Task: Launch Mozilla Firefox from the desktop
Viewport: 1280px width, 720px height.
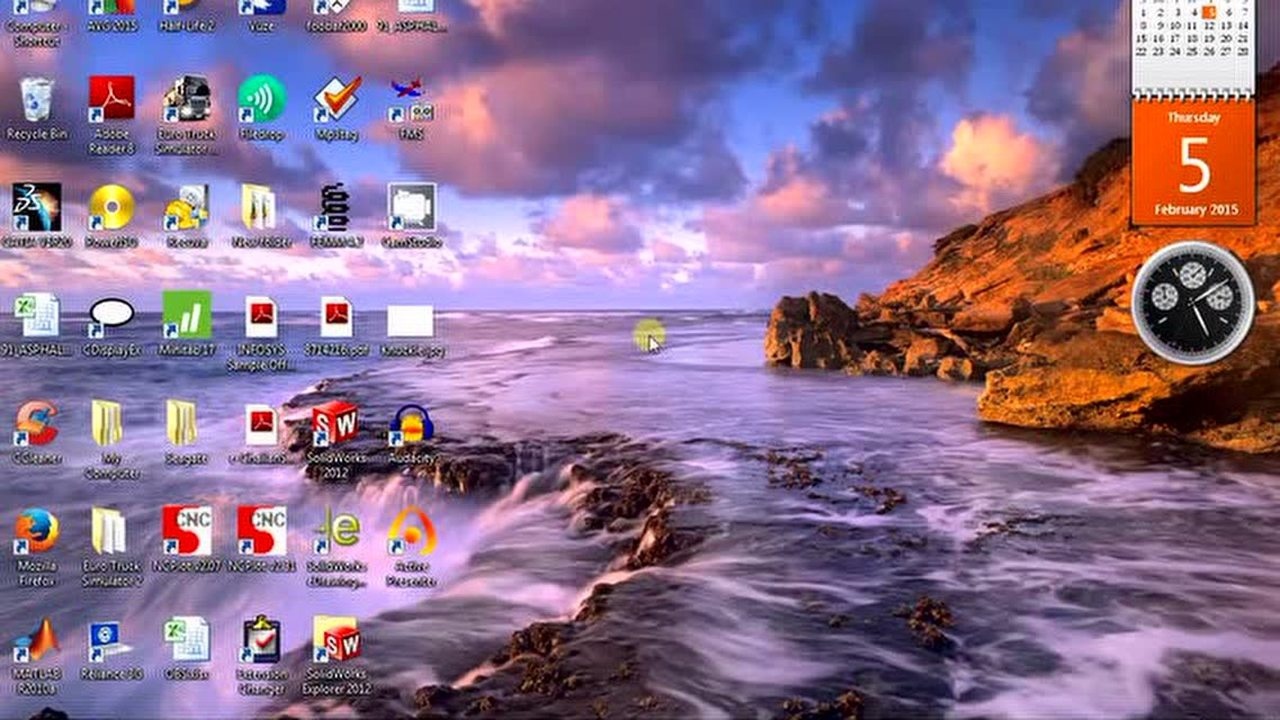Action: click(x=37, y=532)
